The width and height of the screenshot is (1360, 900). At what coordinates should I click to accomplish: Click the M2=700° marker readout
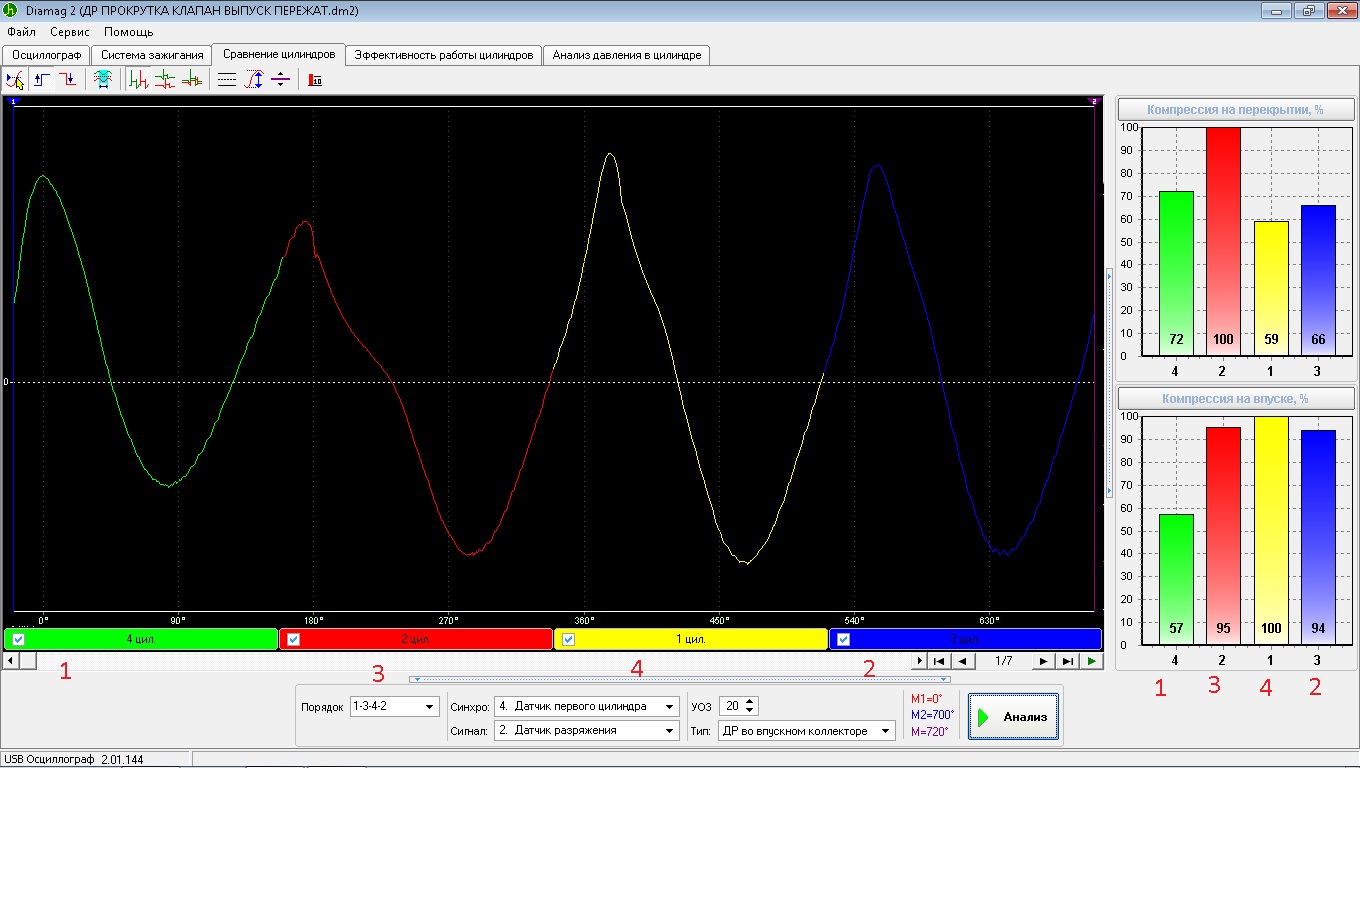point(932,715)
